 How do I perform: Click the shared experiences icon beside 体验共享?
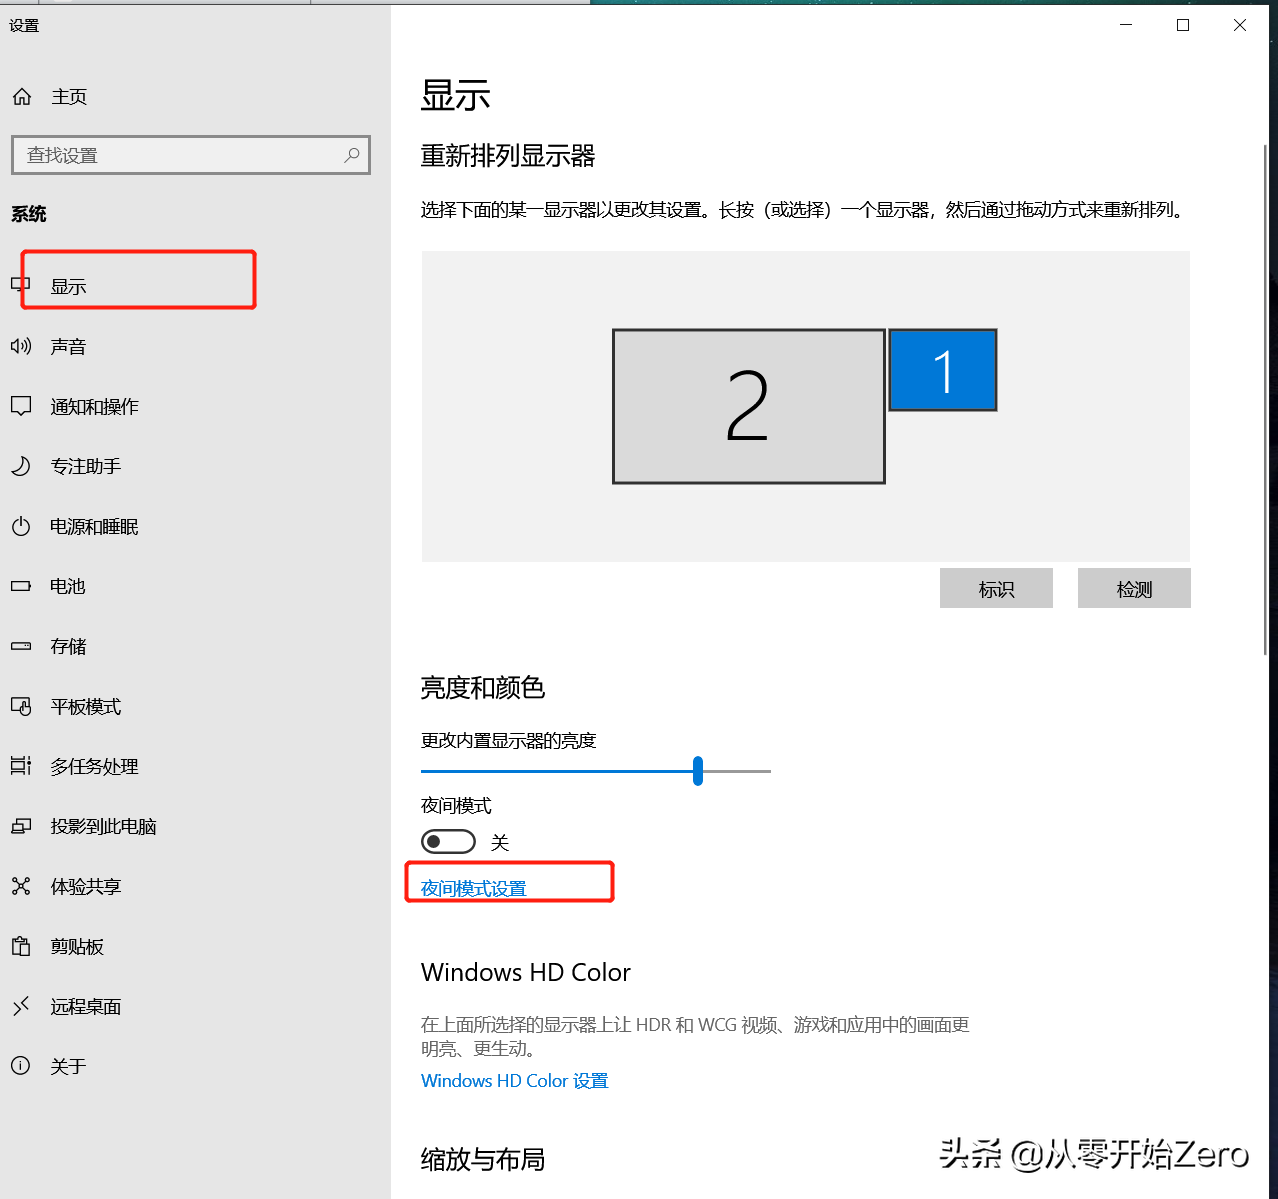(21, 886)
